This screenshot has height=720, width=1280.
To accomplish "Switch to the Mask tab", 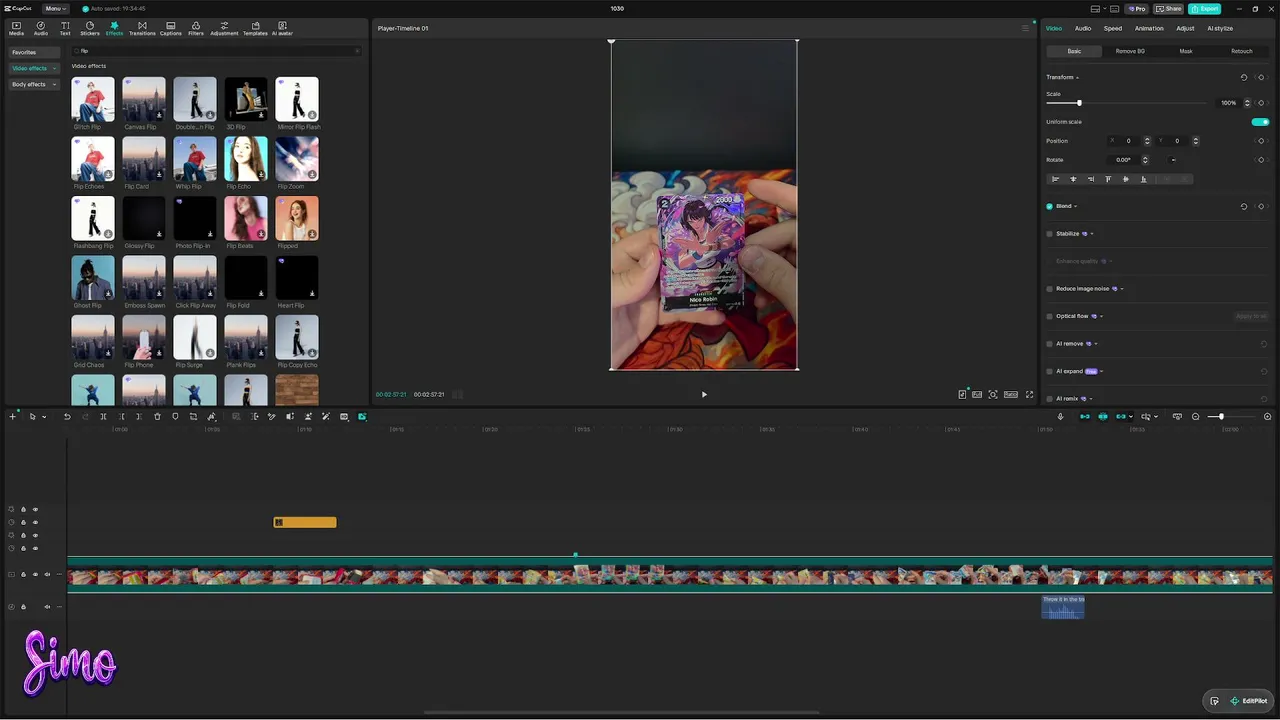I will click(1186, 51).
